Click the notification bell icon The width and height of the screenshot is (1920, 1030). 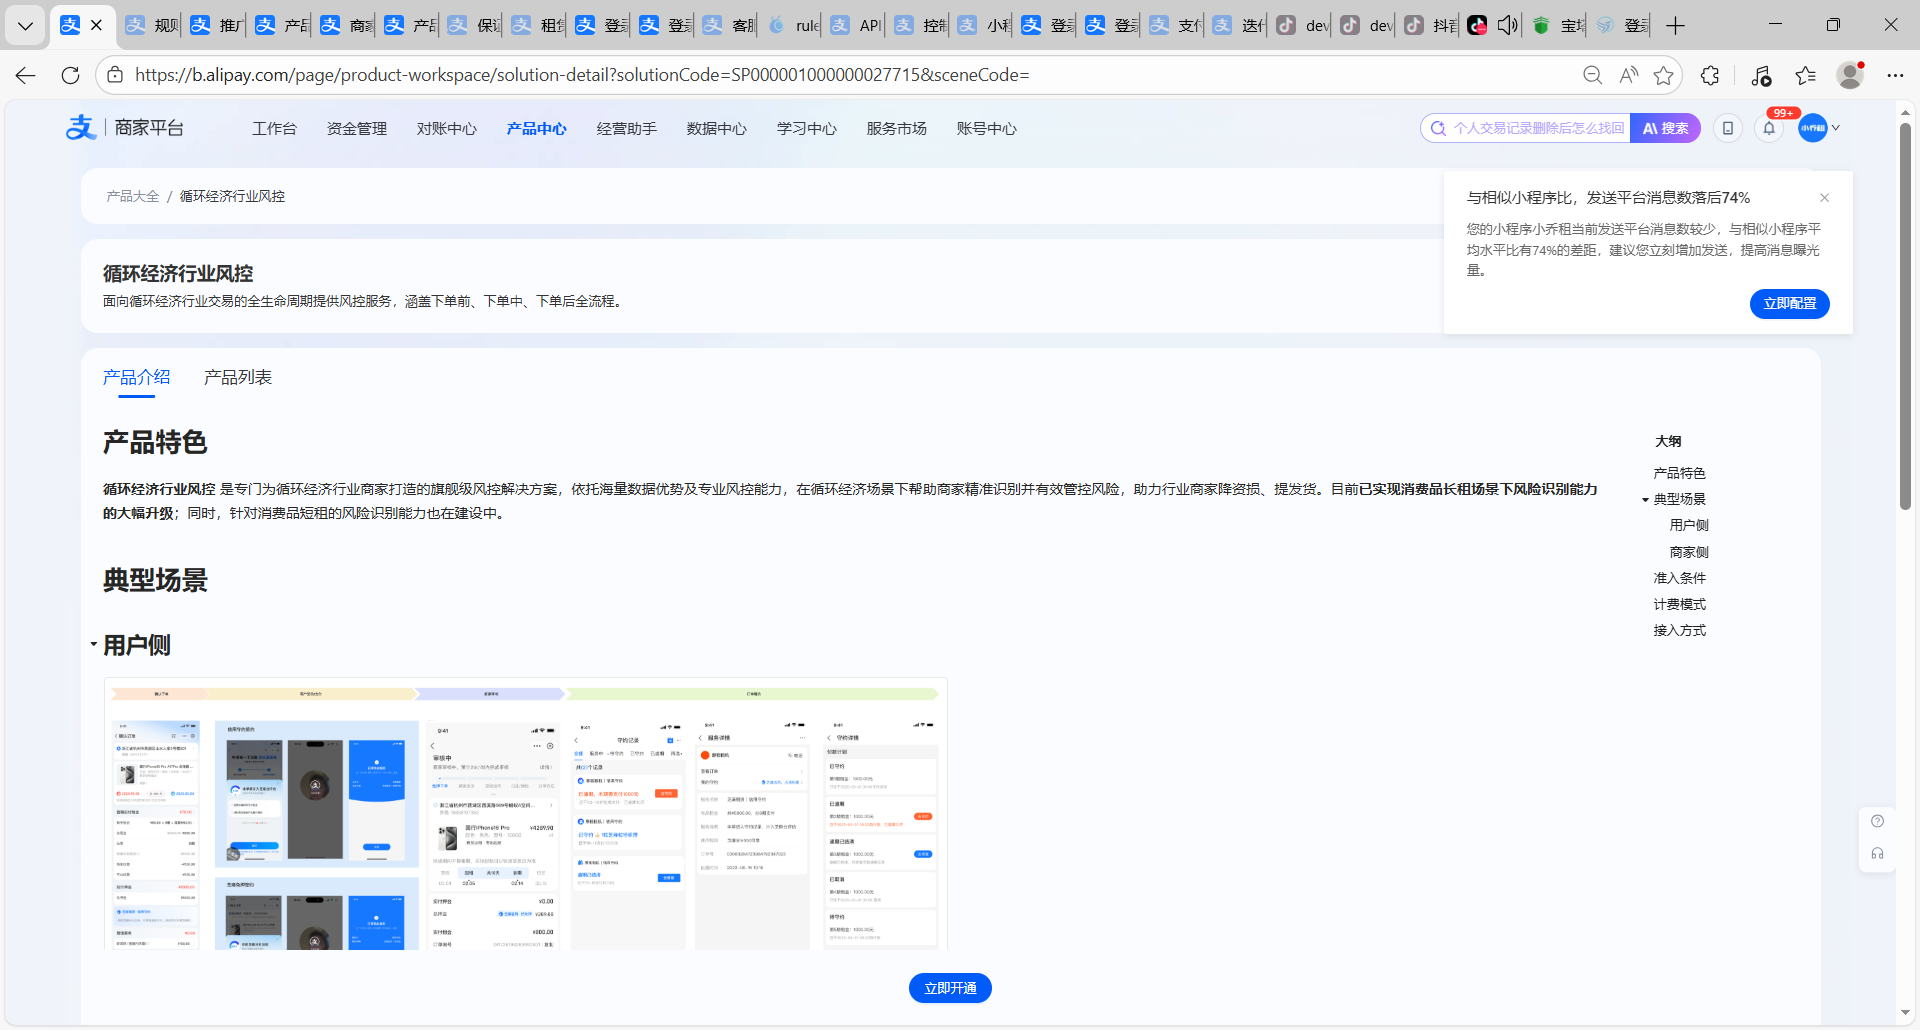coord(1769,128)
